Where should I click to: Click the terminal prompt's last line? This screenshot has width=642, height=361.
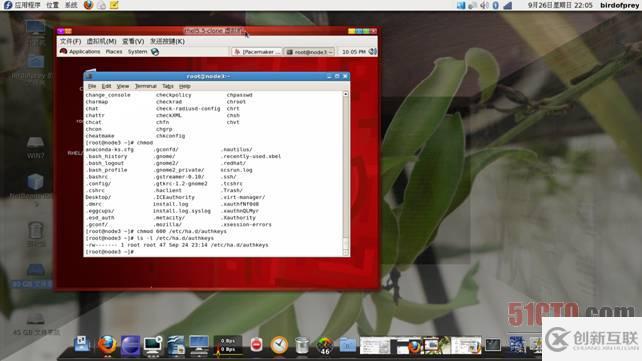tap(110, 252)
